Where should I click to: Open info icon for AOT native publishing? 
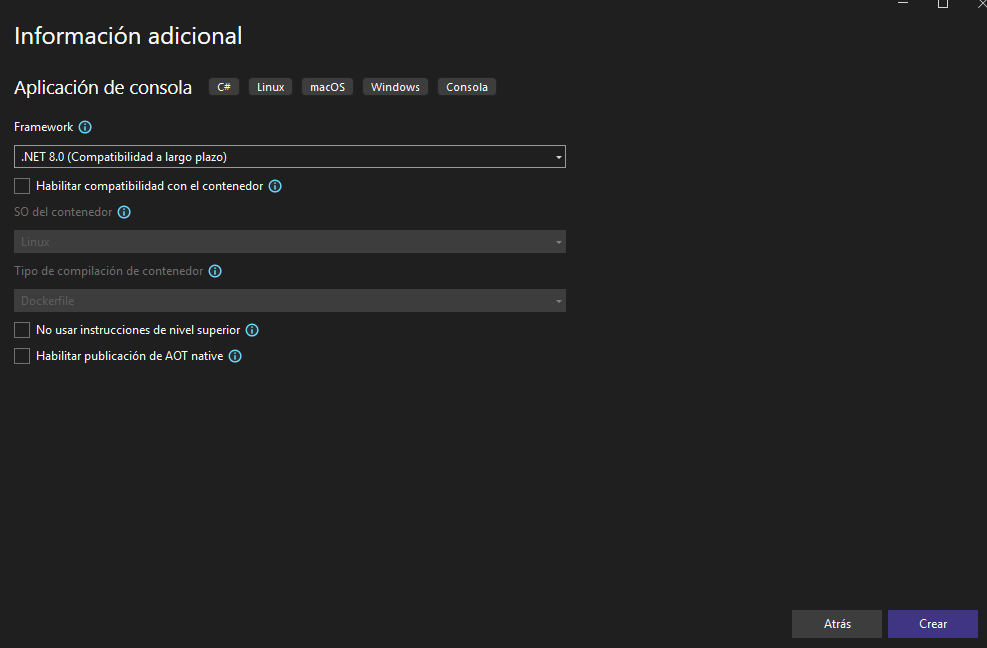235,356
